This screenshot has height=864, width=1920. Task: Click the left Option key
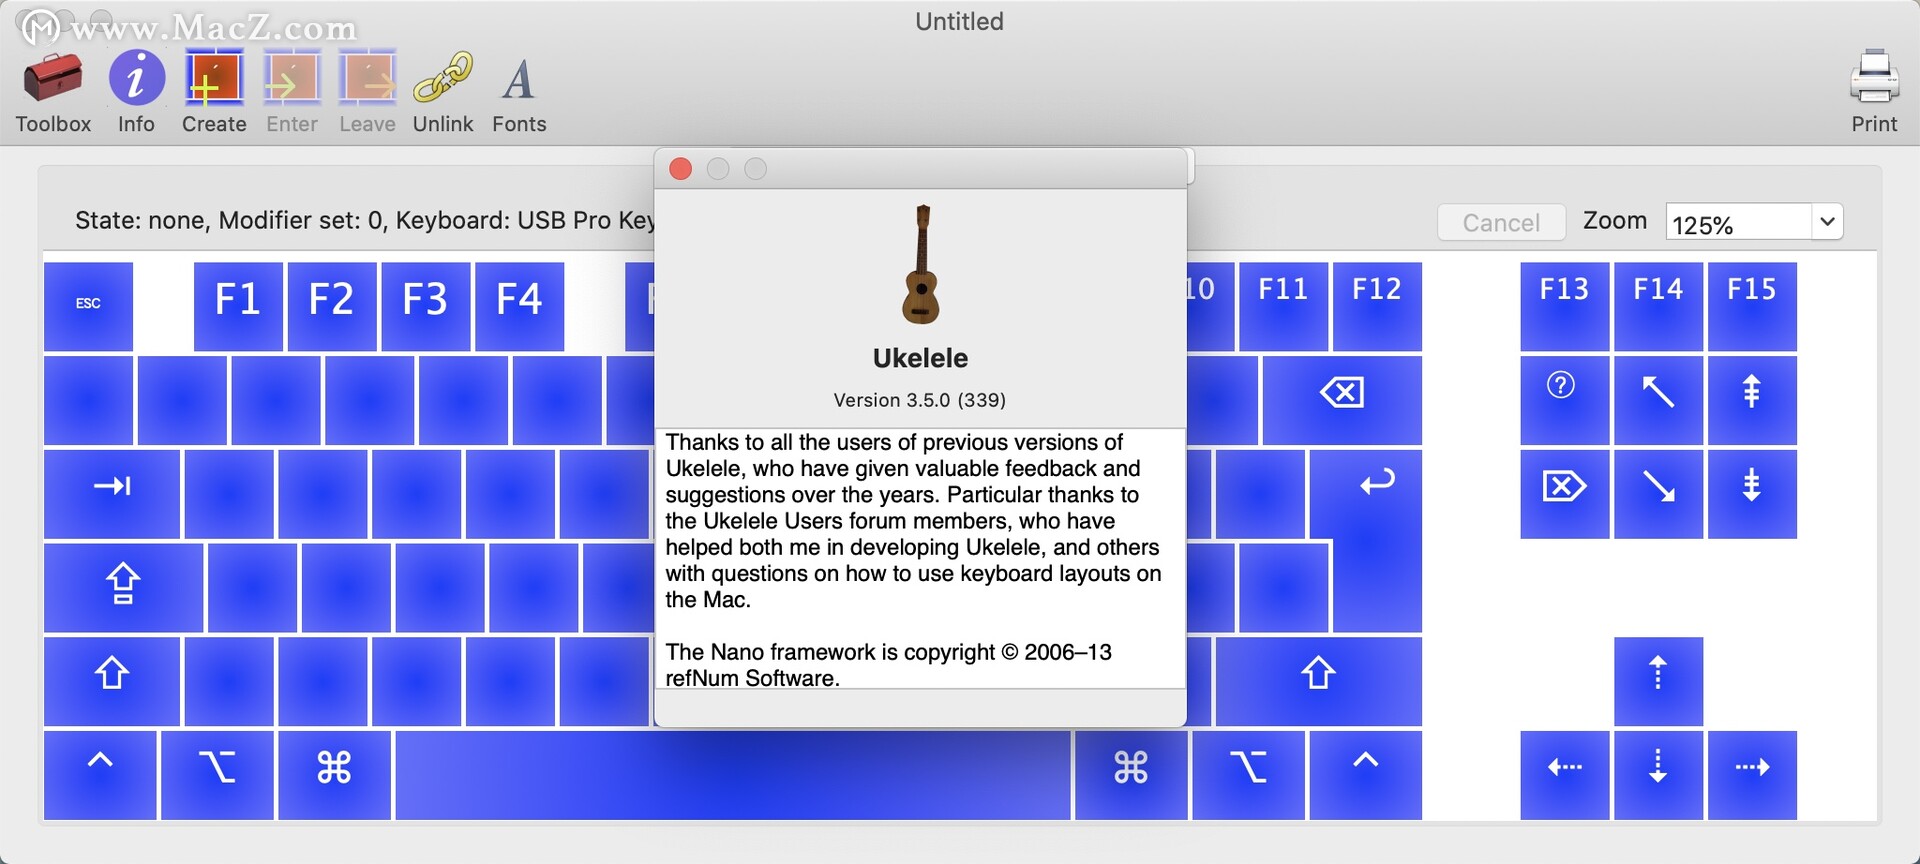pyautogui.click(x=217, y=776)
